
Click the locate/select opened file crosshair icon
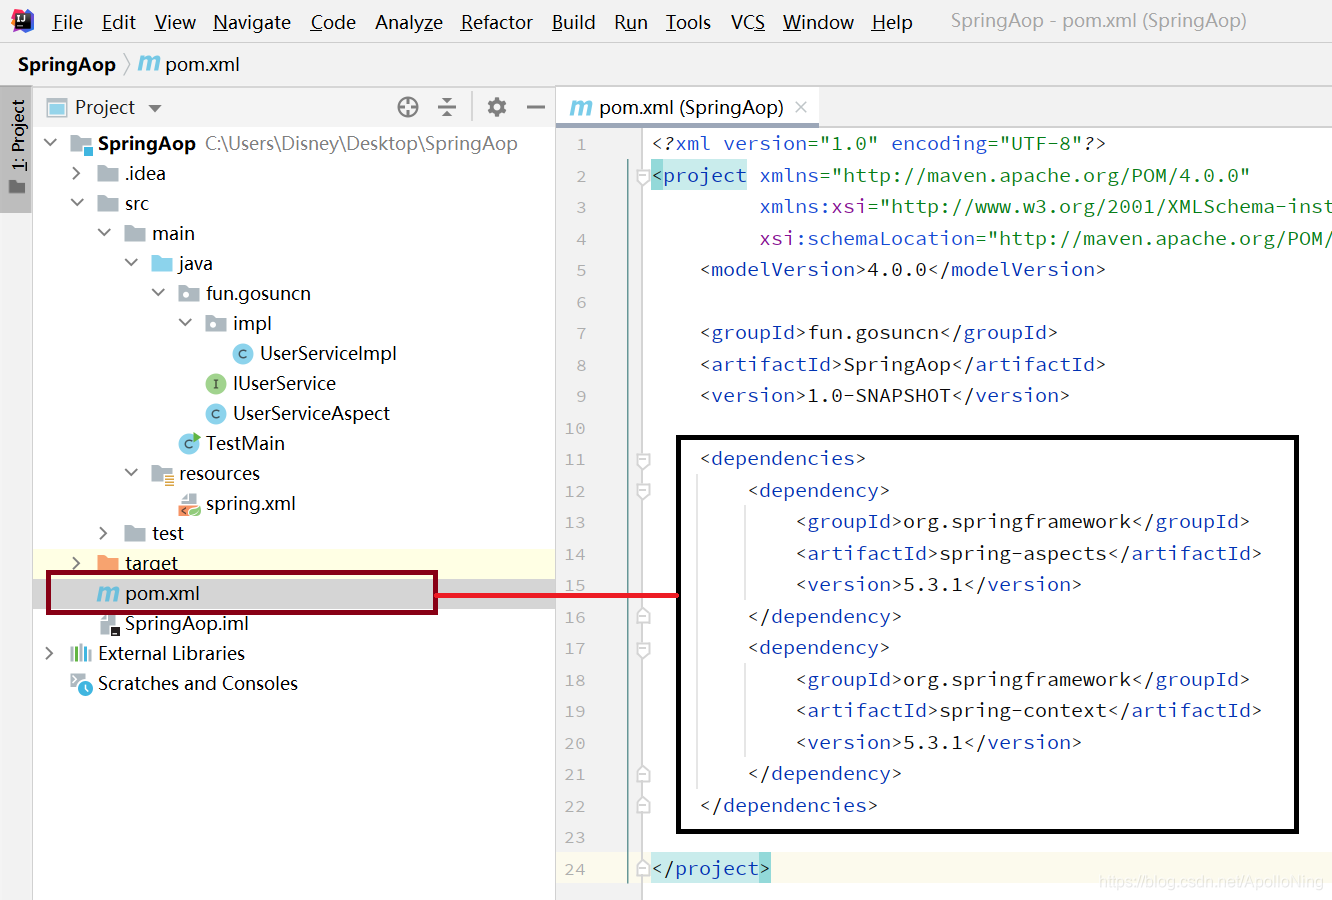point(407,107)
